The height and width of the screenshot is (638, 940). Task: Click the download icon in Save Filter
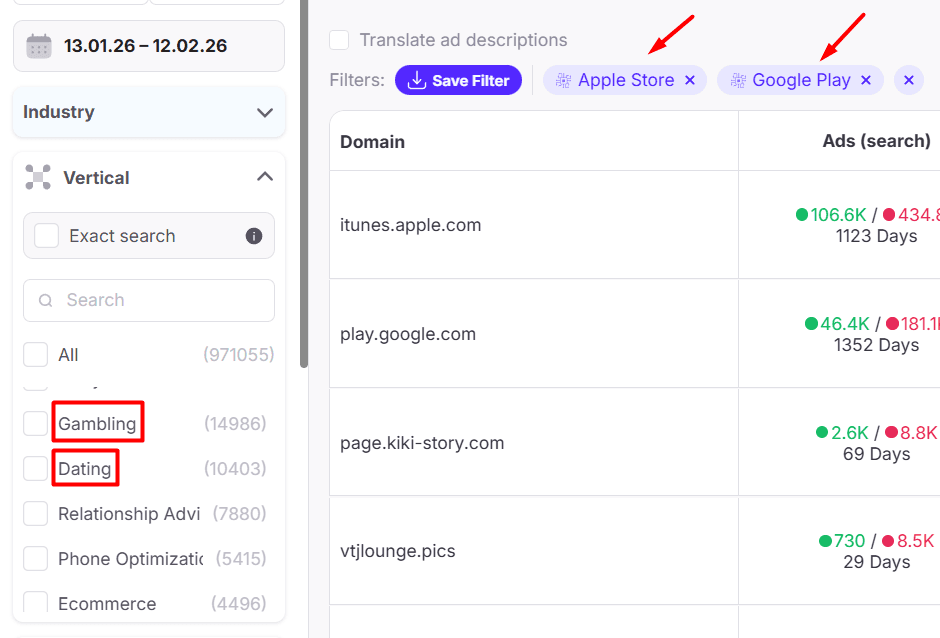click(417, 80)
